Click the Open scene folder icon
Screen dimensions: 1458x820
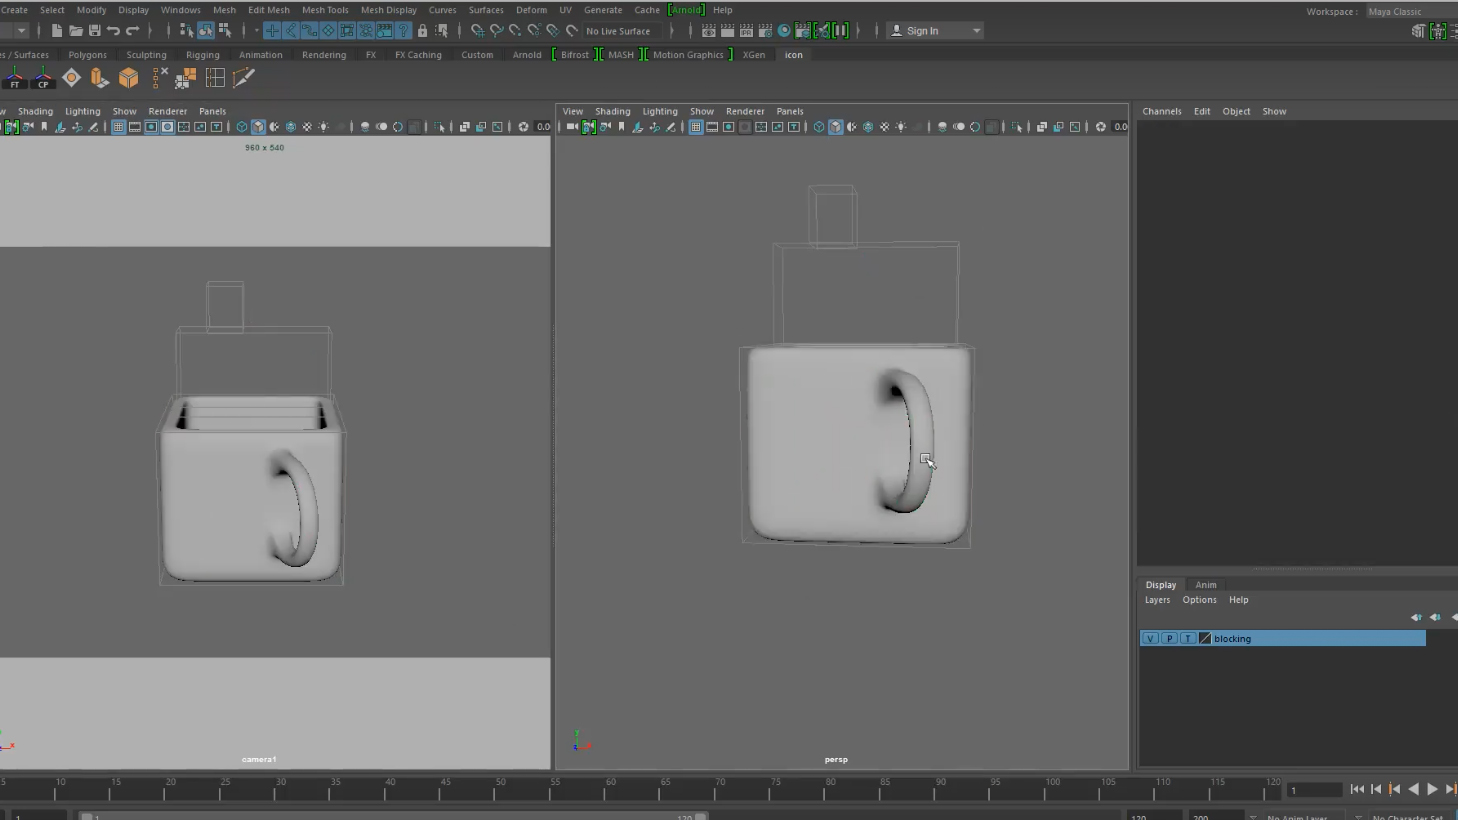[75, 31]
